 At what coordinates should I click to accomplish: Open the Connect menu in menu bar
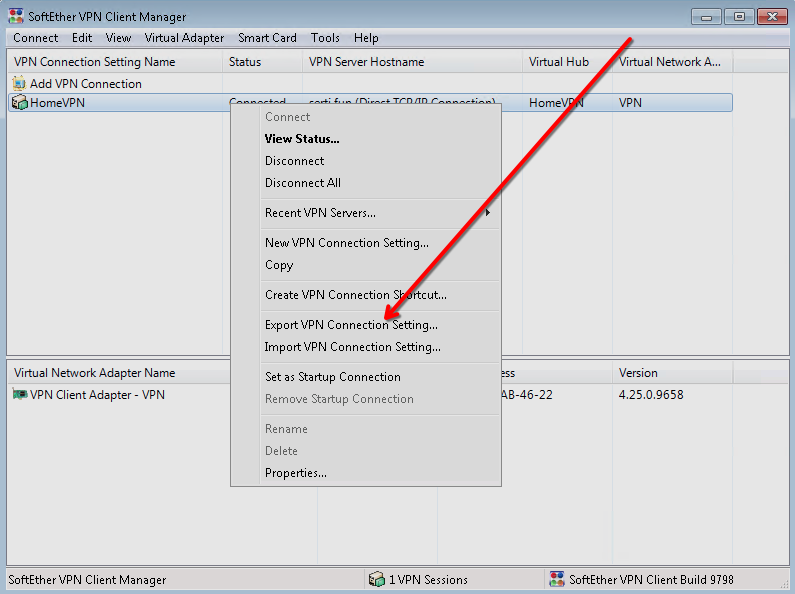[x=36, y=38]
